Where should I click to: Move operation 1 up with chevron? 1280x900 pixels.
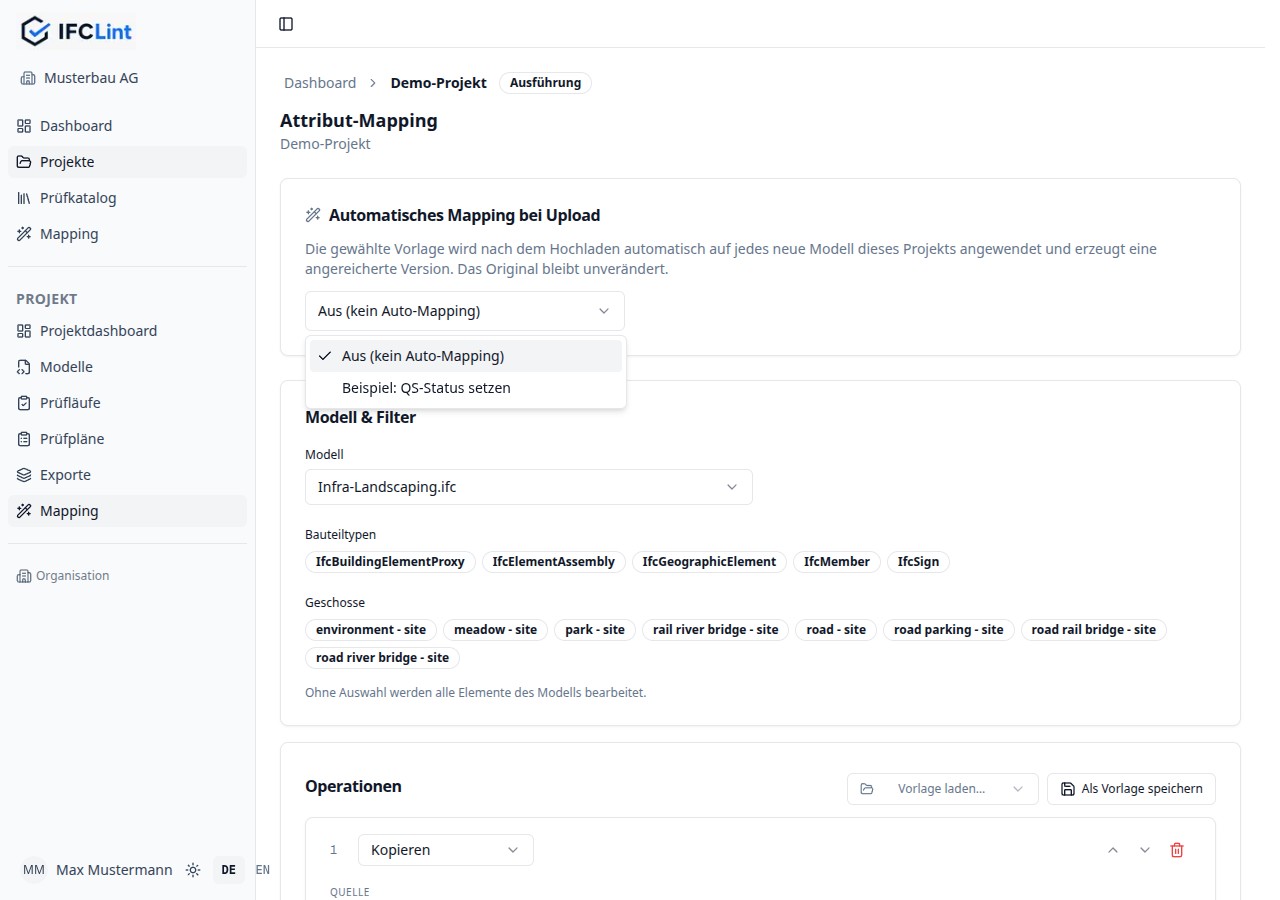click(x=1113, y=850)
